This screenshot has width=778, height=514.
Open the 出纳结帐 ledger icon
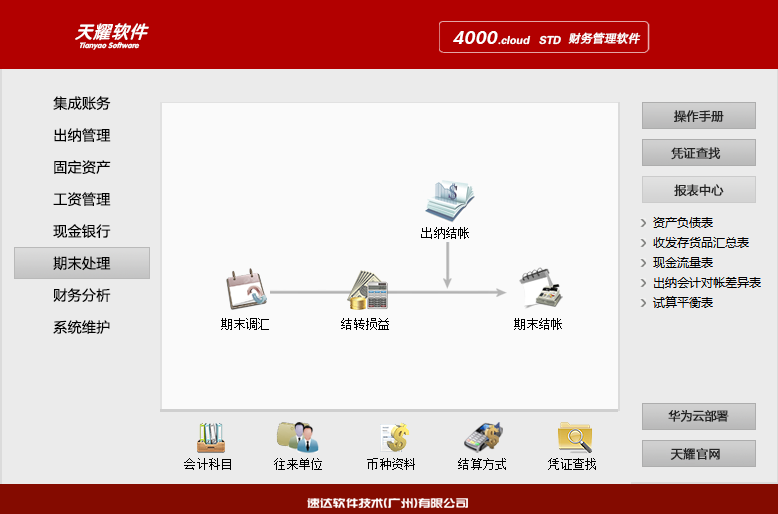[x=450, y=199]
